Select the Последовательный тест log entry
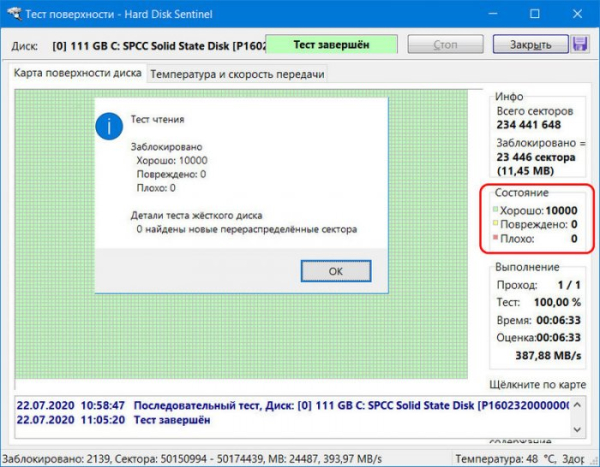This screenshot has width=600, height=467. pos(250,406)
